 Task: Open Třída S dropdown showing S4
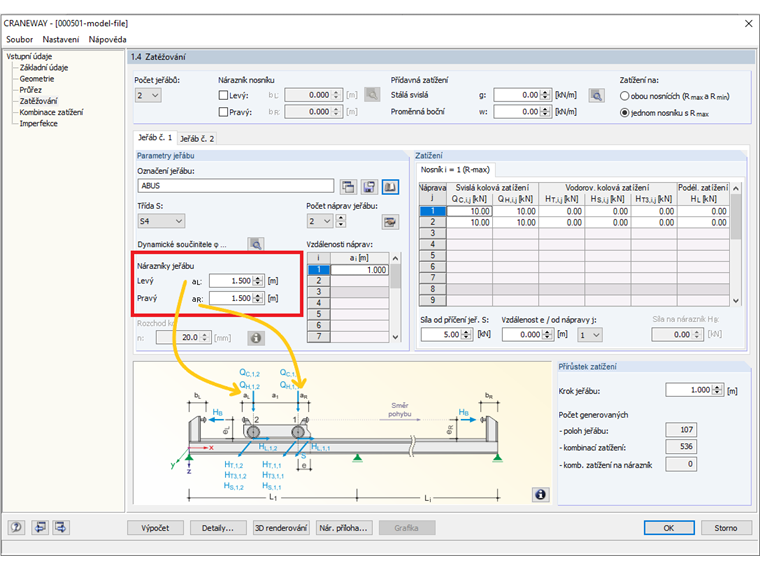pyautogui.click(x=161, y=222)
